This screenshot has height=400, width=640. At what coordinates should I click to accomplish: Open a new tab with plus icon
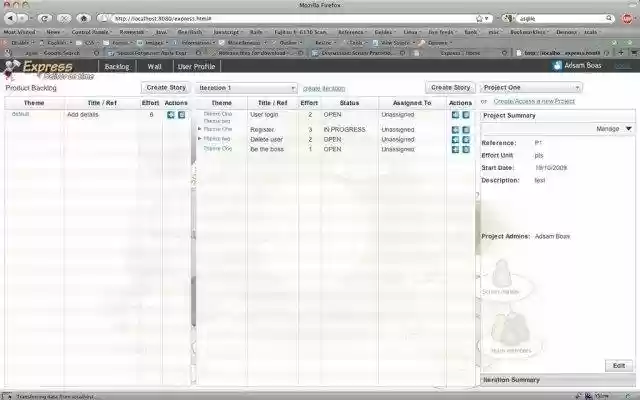(x=621, y=52)
